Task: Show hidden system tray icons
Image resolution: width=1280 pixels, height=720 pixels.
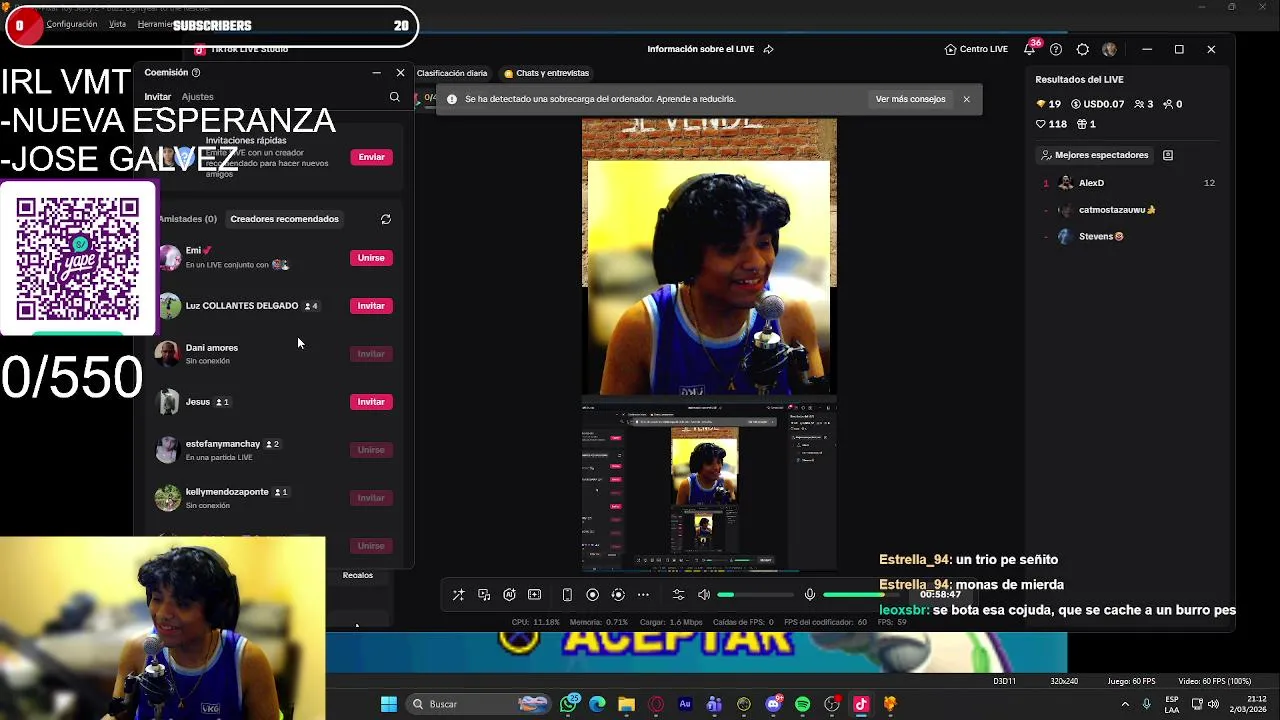Action: tap(1125, 704)
